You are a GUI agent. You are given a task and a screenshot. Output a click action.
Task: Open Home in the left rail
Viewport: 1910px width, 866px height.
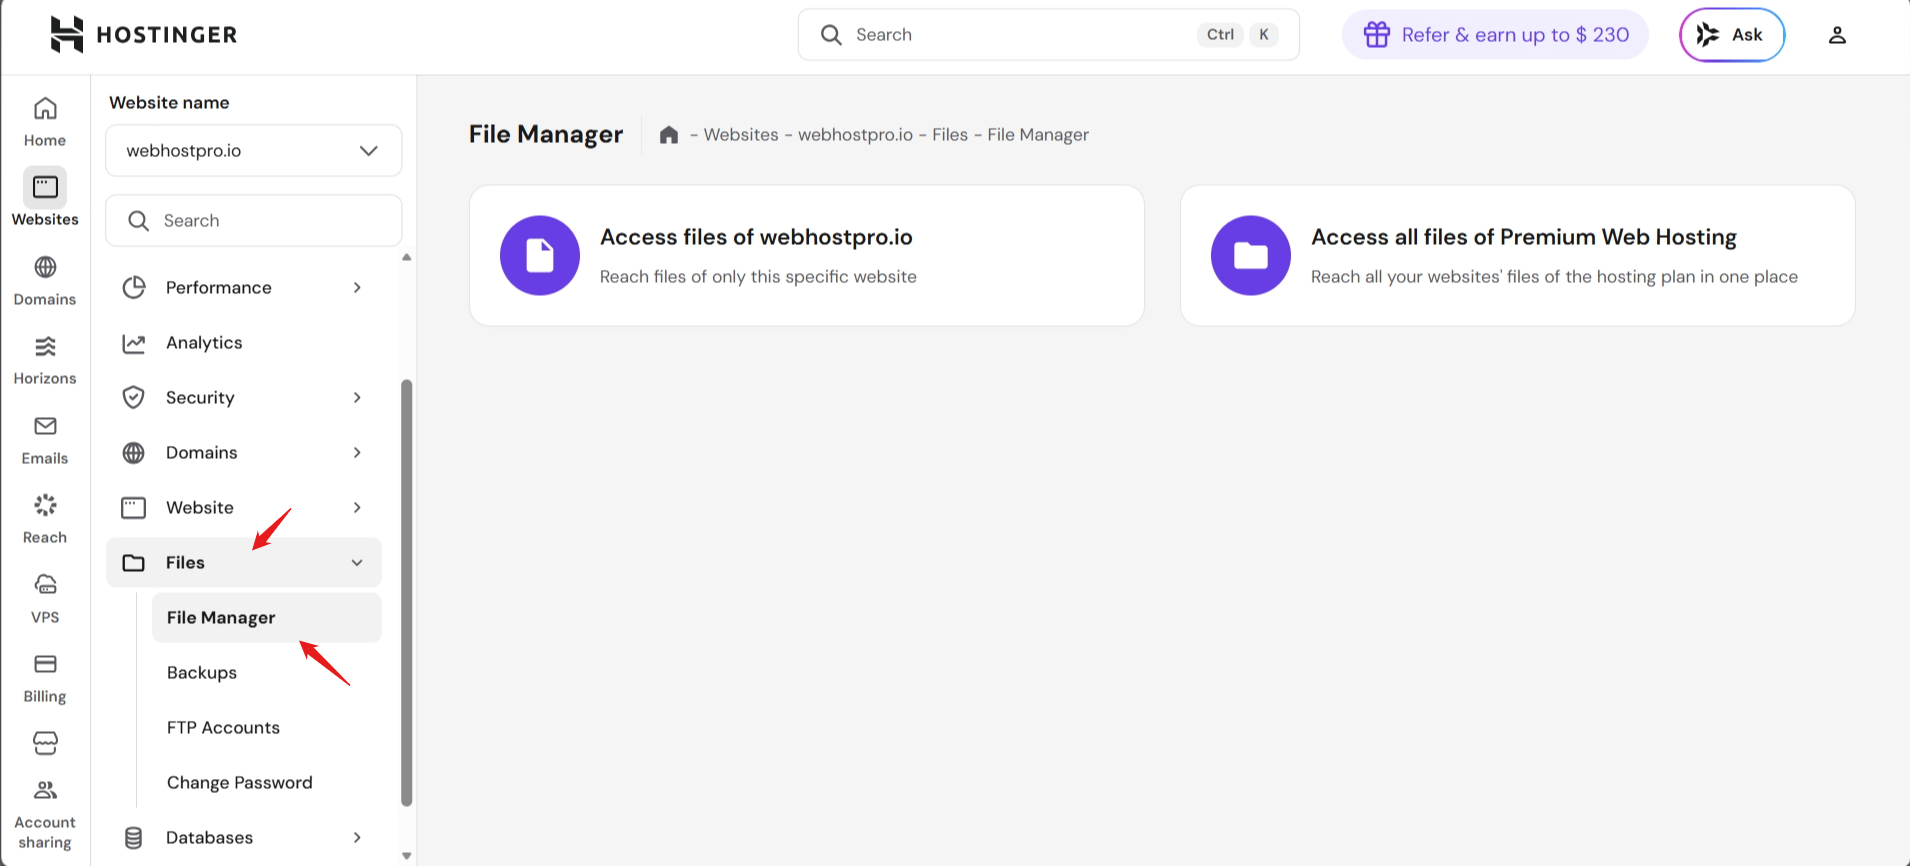(45, 122)
